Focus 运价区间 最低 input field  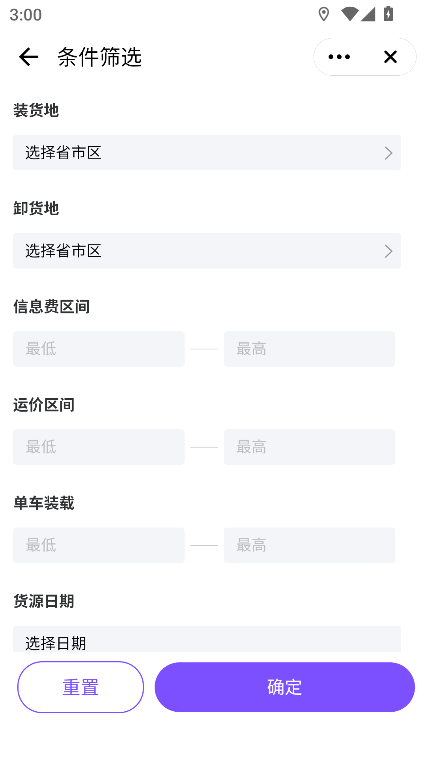[x=99, y=447]
